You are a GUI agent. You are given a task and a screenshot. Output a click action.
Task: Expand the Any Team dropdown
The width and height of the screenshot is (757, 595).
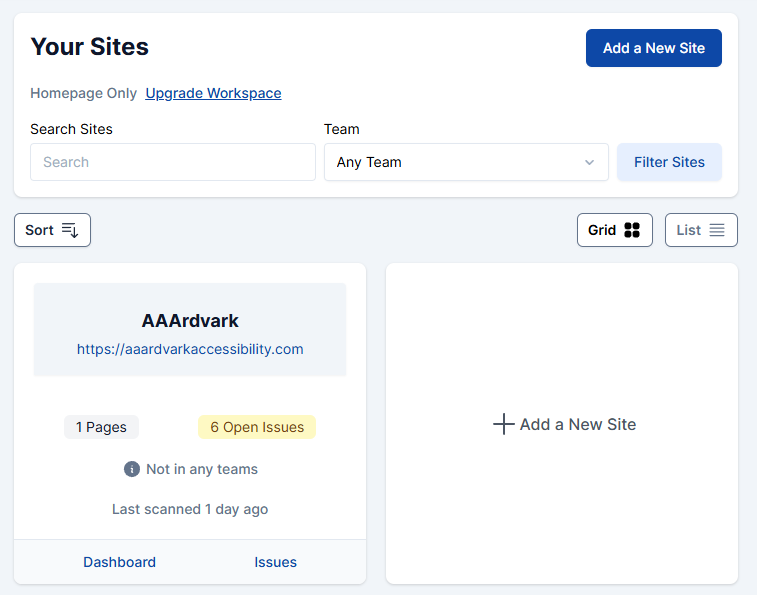[466, 162]
